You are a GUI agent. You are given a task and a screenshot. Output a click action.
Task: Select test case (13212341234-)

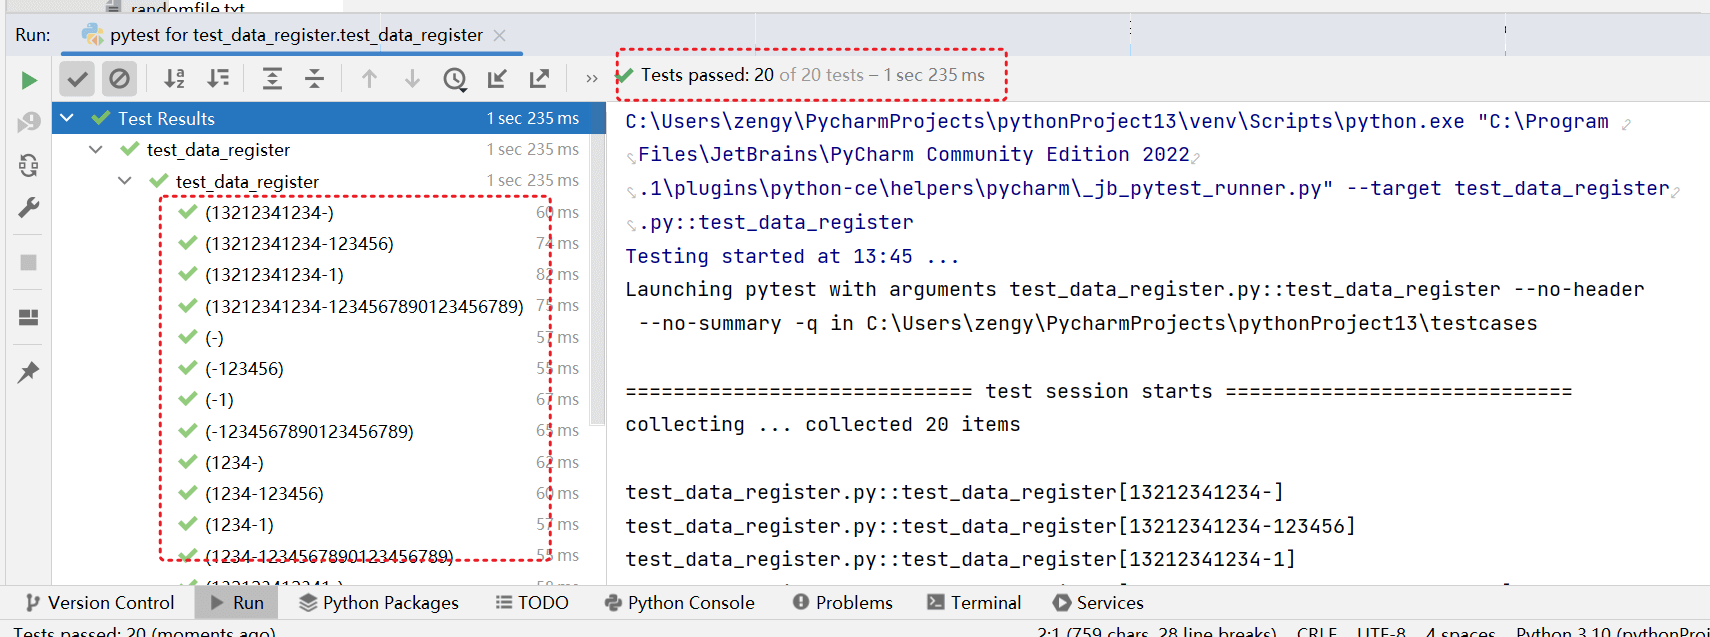pyautogui.click(x=269, y=212)
